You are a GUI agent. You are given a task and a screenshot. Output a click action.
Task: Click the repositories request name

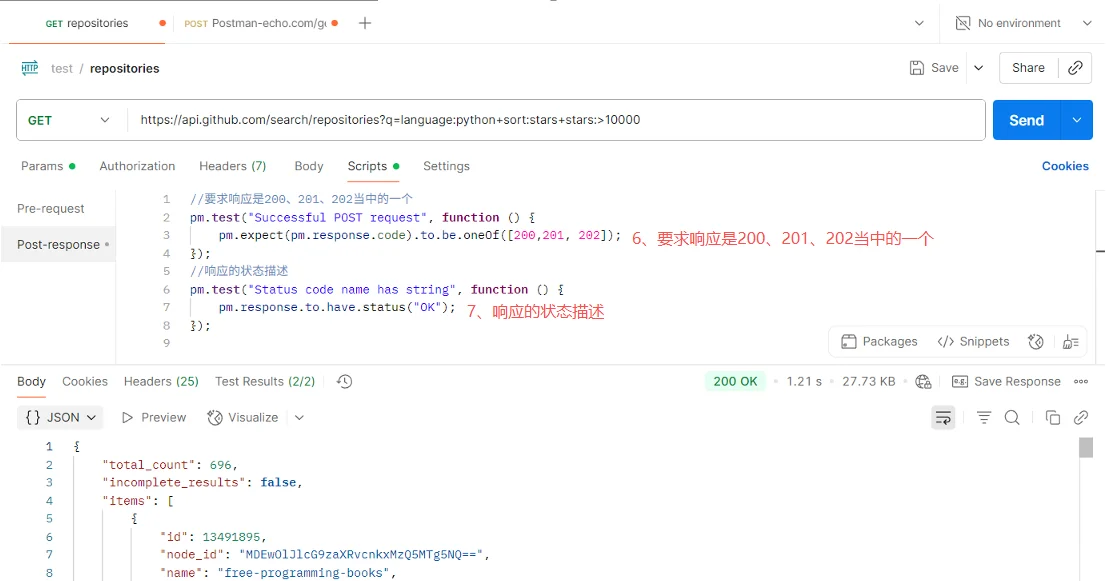125,68
